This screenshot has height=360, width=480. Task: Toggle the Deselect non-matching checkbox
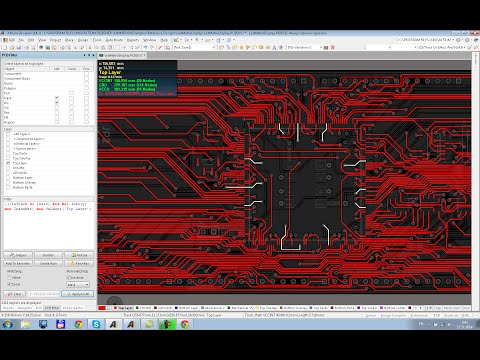click(x=69, y=277)
